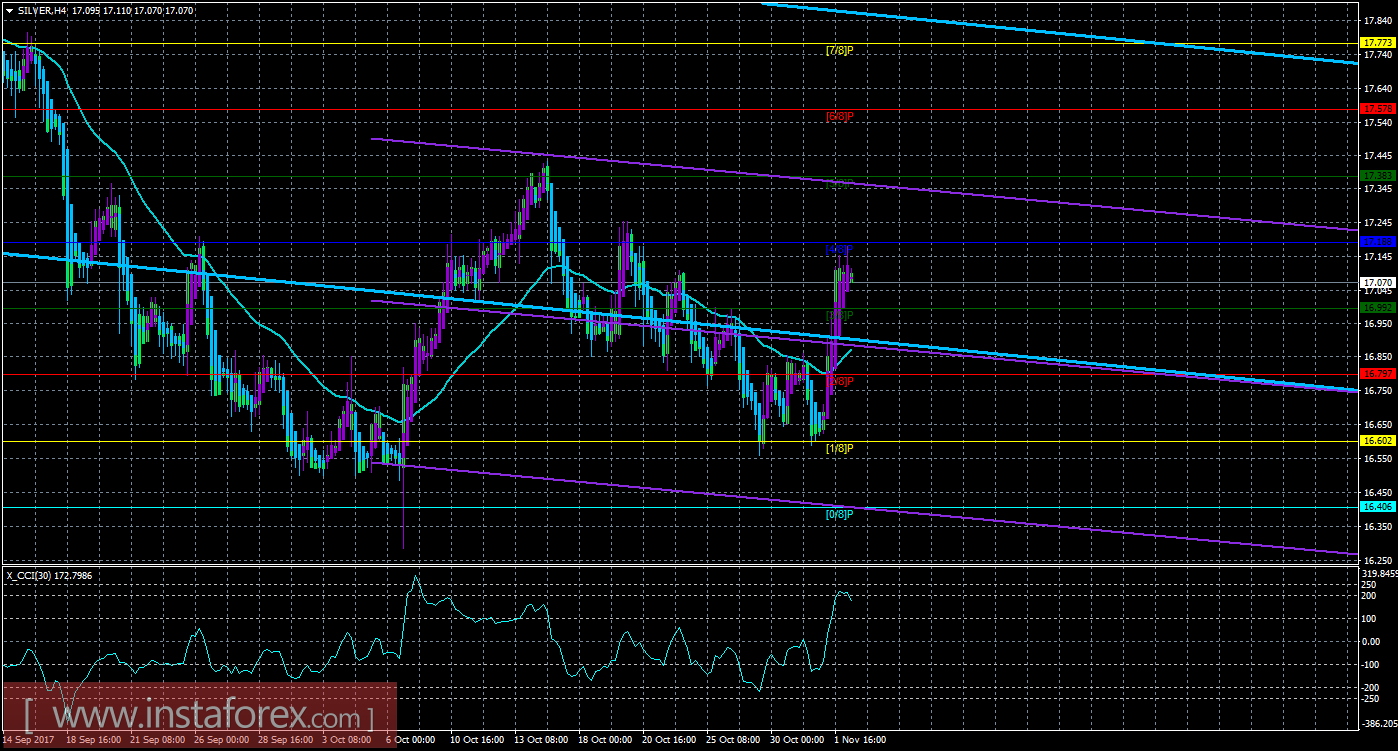Click the red 16.797 price level tag
The height and width of the screenshot is (751, 1398).
(1376, 374)
